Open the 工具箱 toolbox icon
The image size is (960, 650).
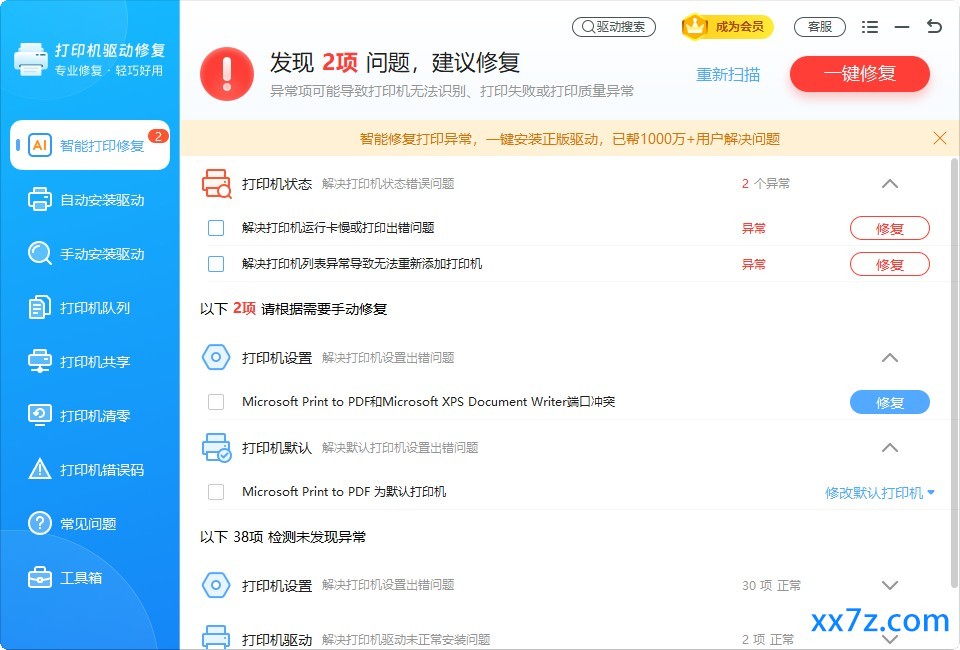(40, 577)
